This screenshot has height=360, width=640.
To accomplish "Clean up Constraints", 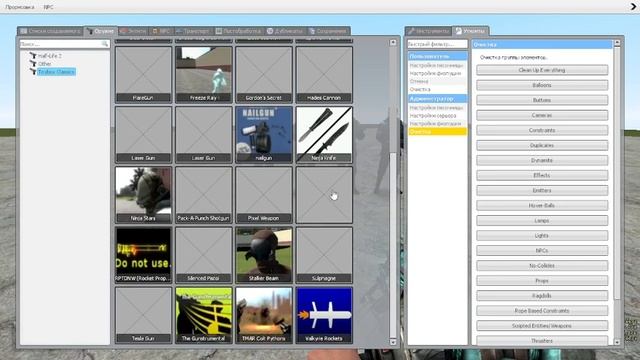I will [542, 130].
